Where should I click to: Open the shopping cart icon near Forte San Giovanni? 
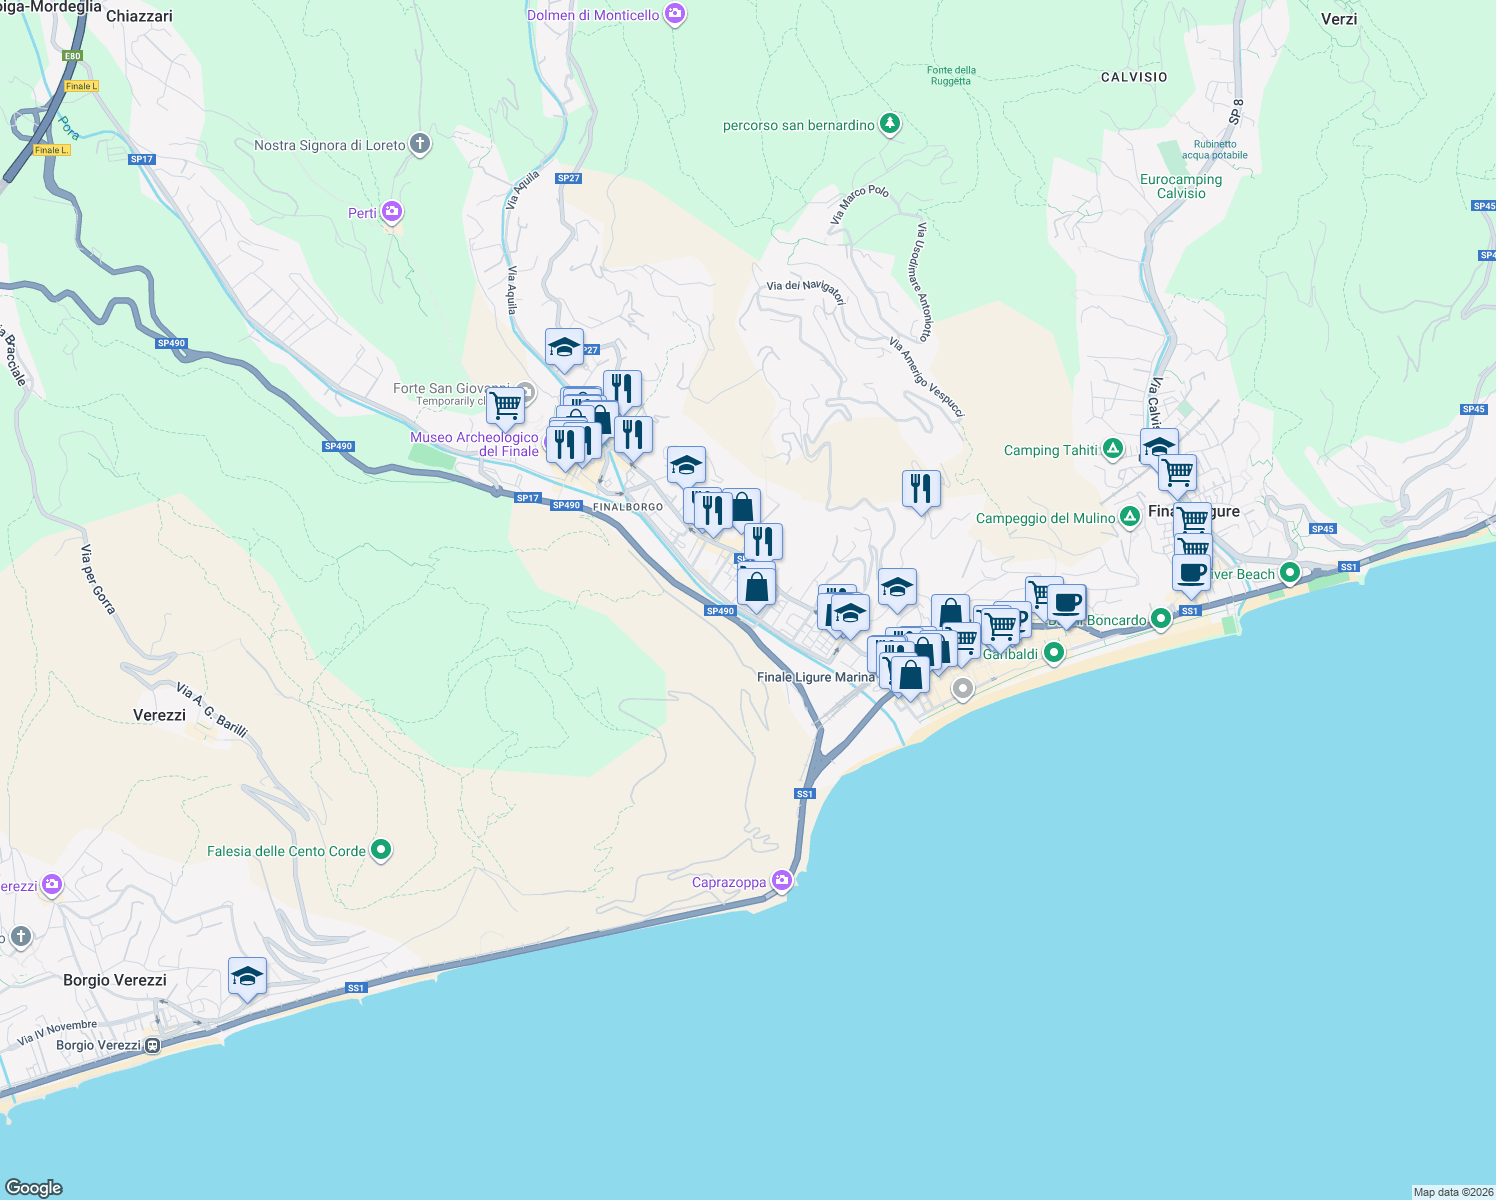505,407
